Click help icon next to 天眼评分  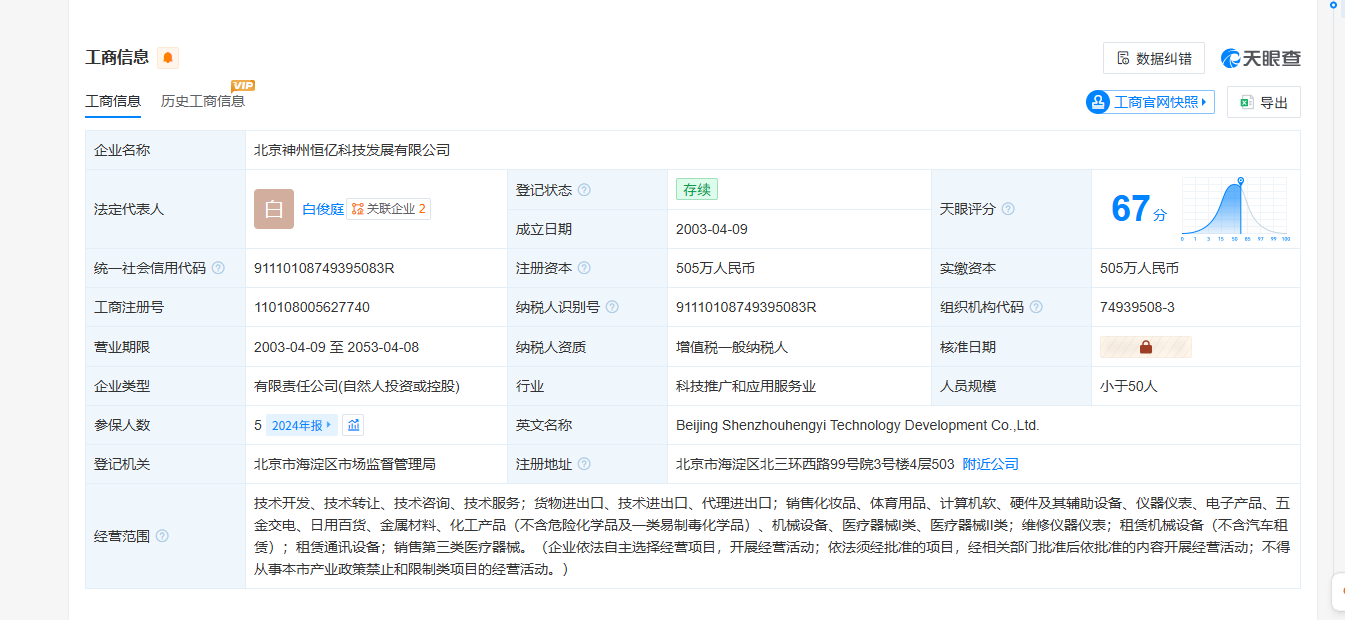(x=1008, y=209)
